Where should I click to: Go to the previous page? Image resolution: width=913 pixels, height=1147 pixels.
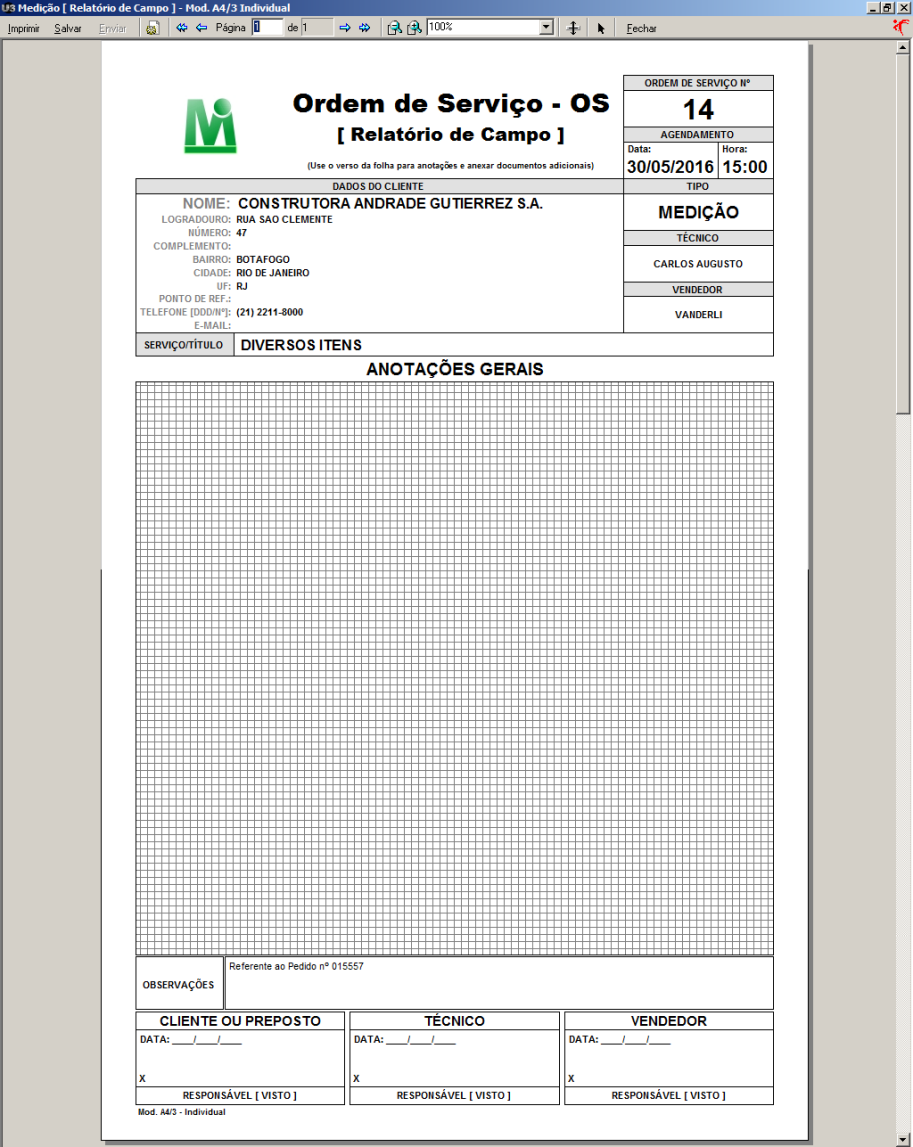point(201,28)
